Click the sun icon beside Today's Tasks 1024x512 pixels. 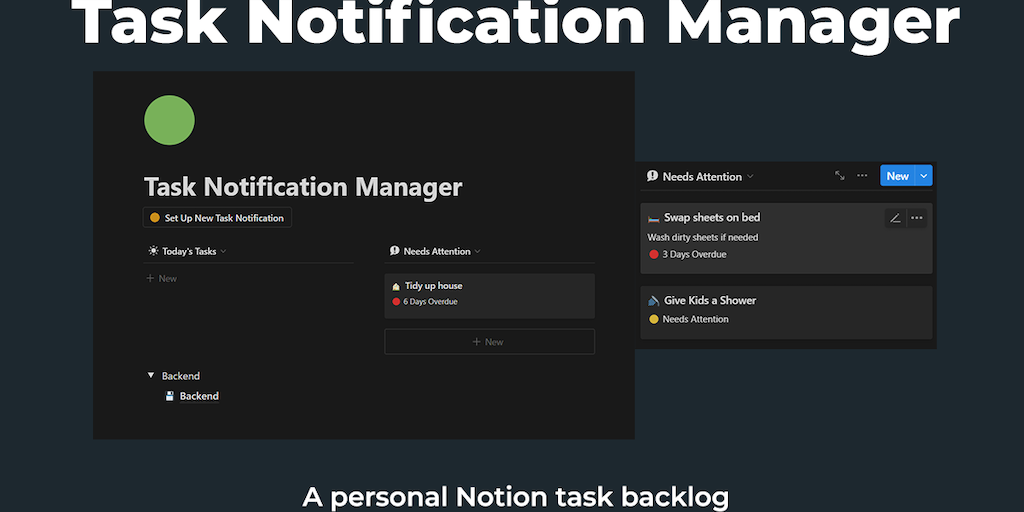point(153,251)
